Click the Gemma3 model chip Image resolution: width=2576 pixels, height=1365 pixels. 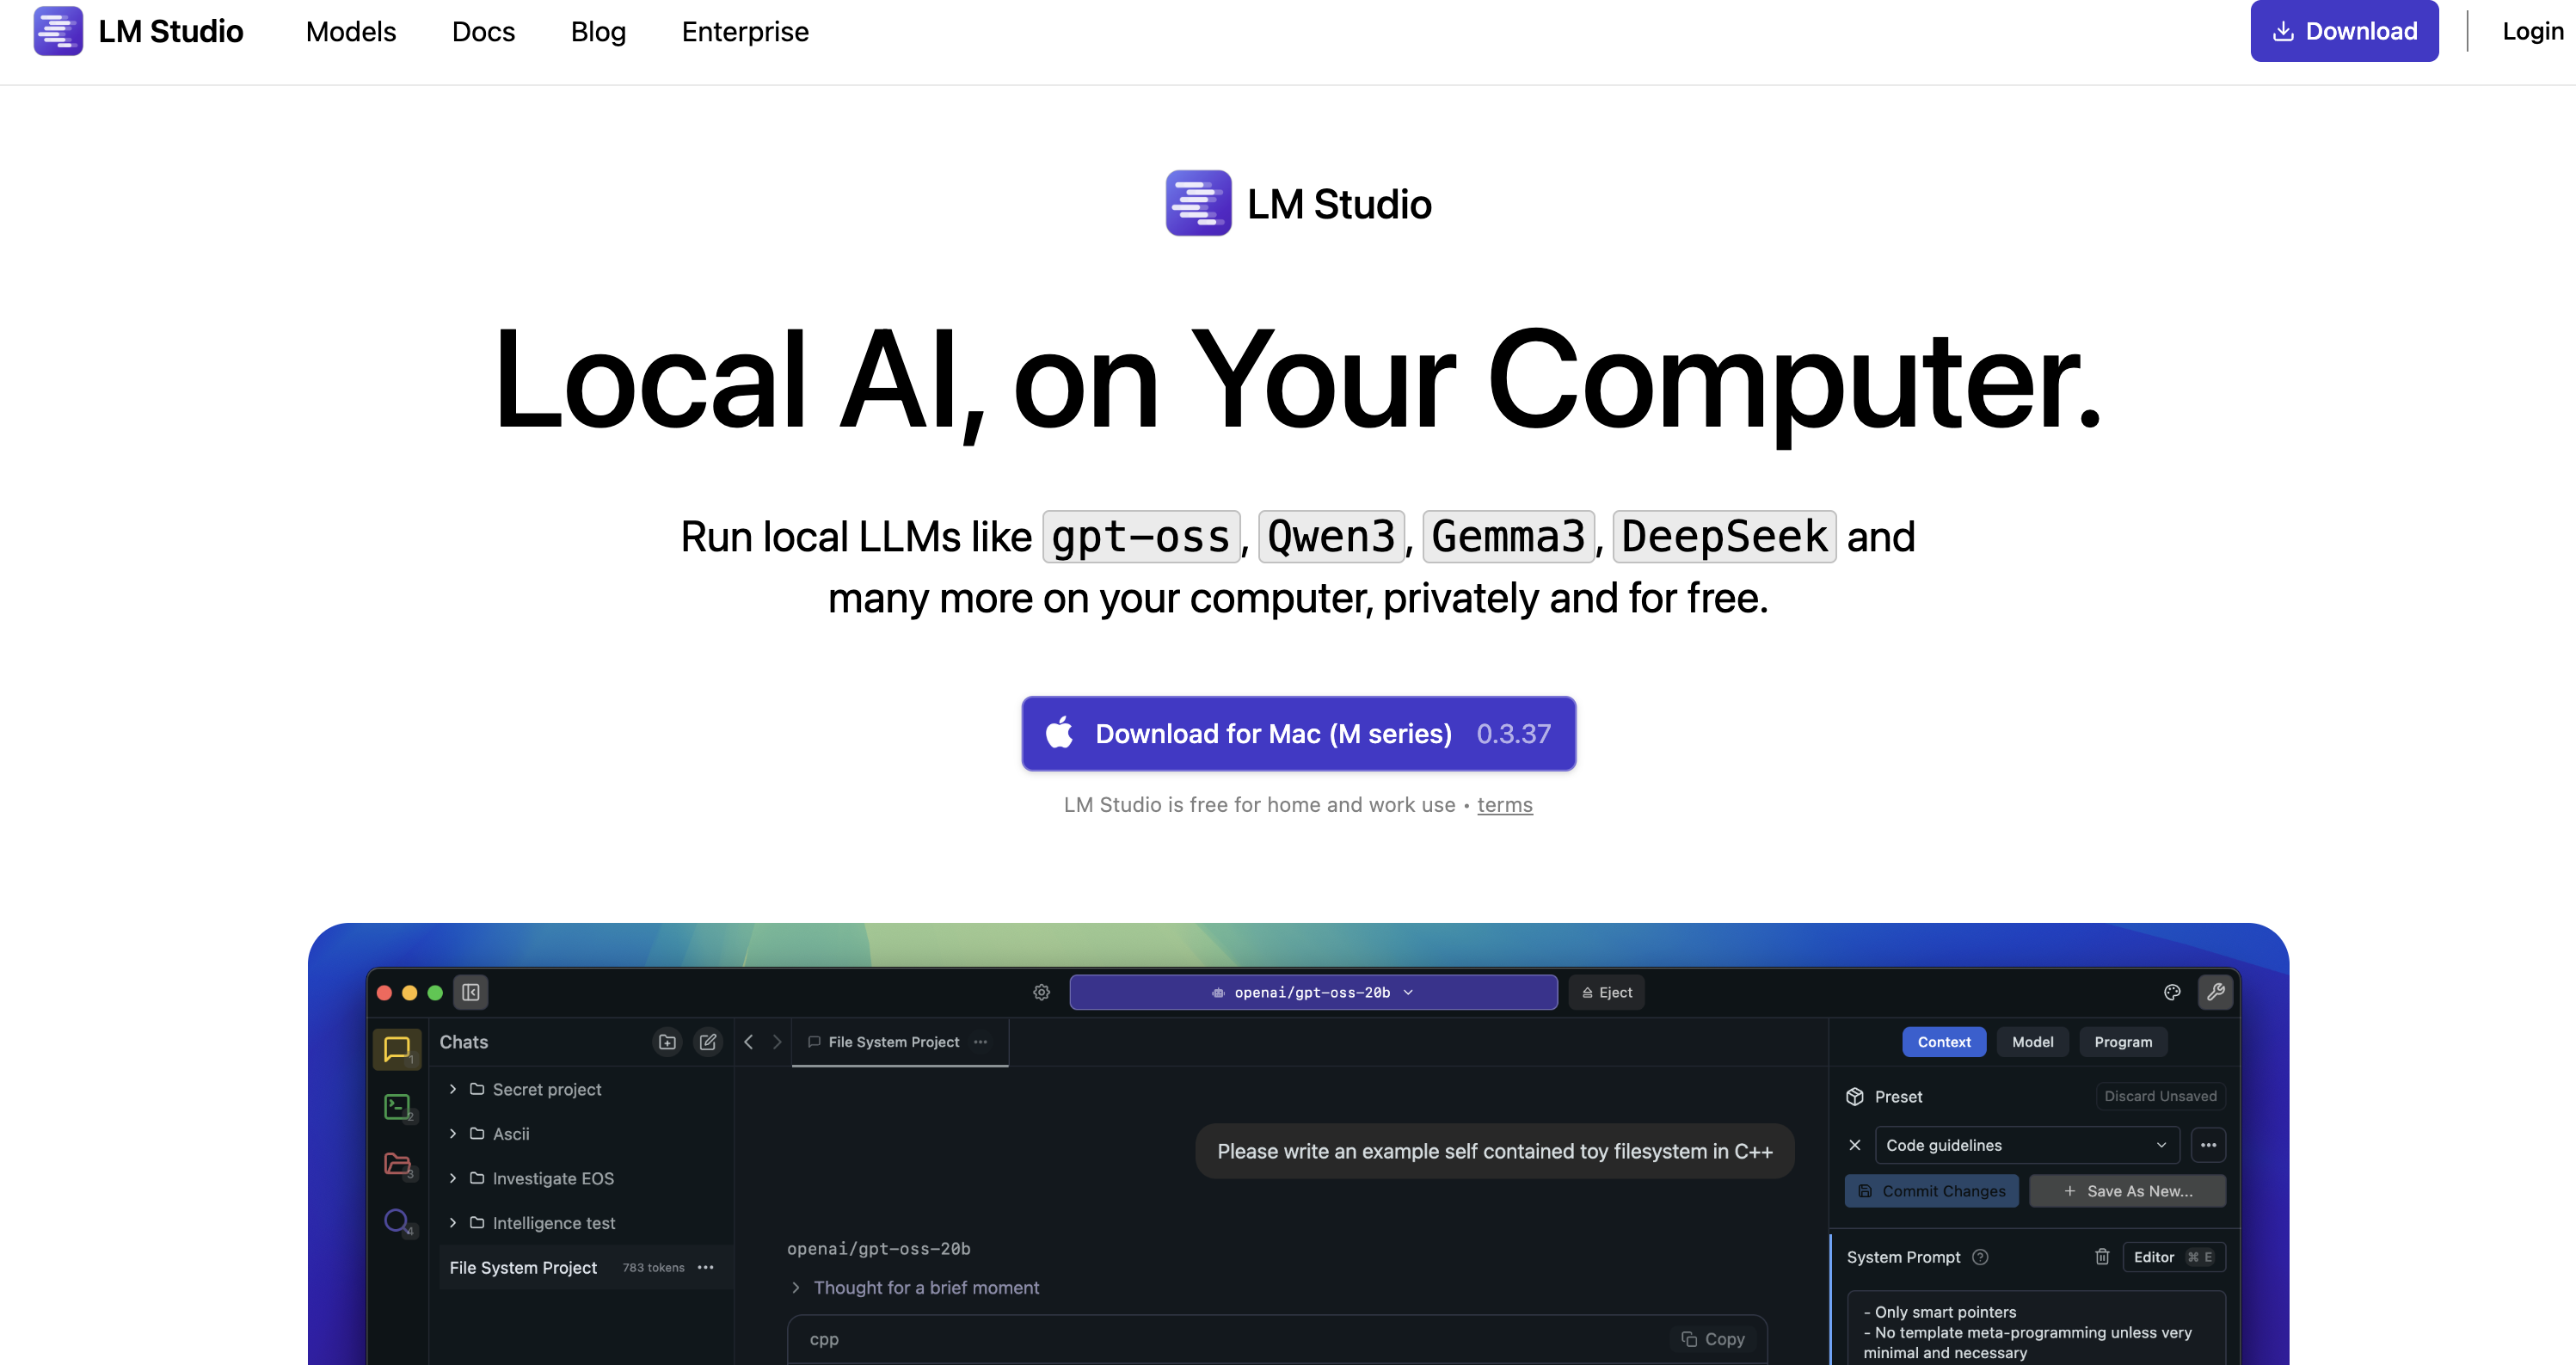pyautogui.click(x=1508, y=537)
